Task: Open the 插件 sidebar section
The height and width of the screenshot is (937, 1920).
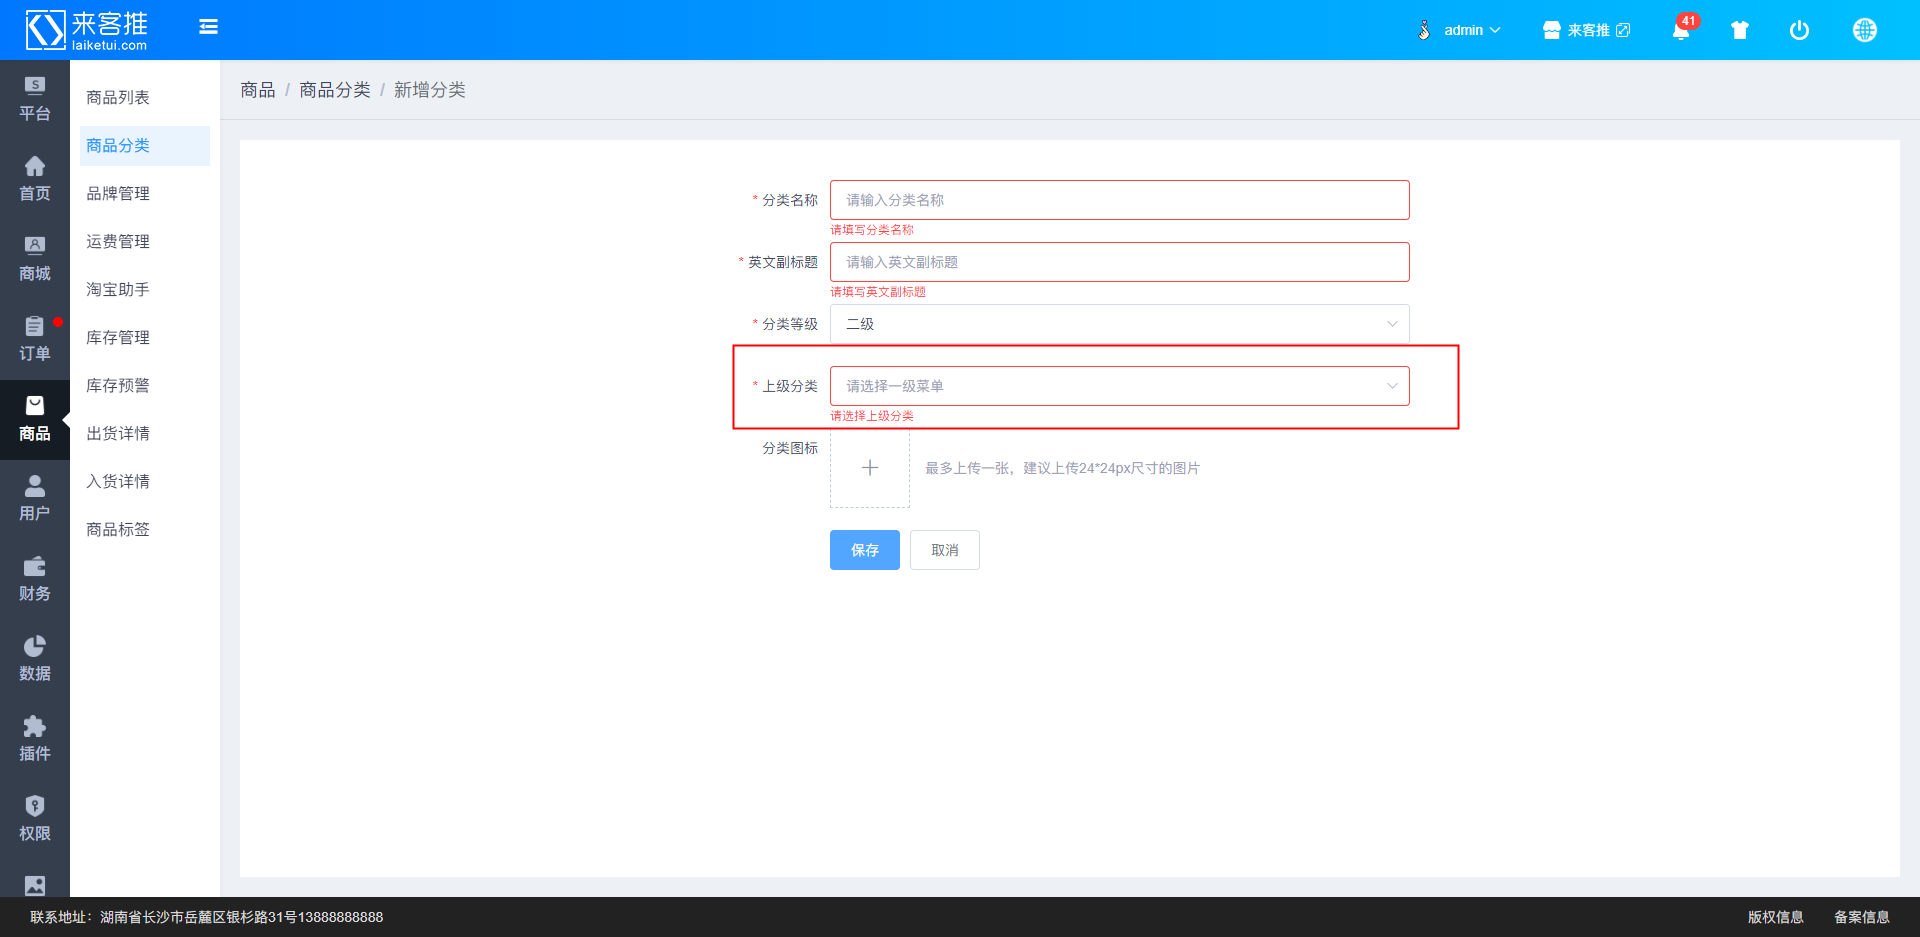Action: (x=35, y=740)
